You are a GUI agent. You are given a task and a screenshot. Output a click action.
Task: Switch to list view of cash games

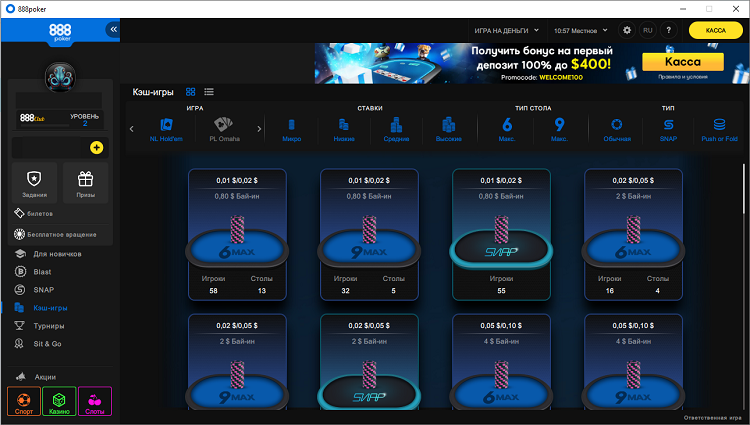[208, 91]
